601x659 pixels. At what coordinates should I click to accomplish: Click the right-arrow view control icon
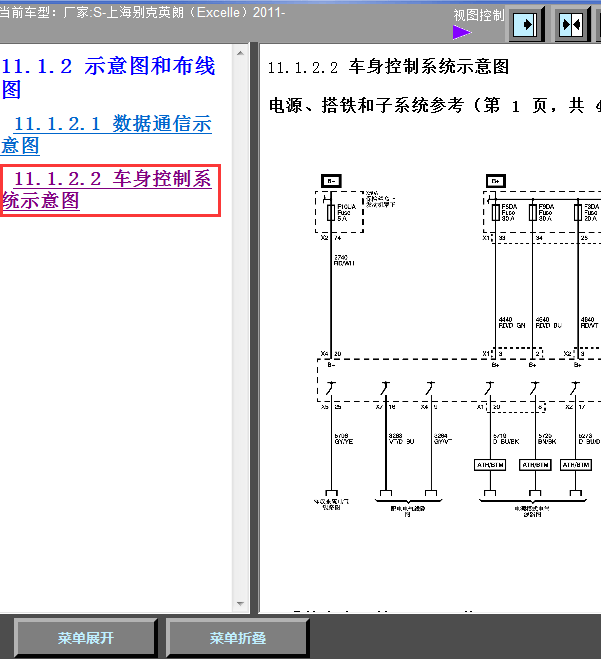point(526,24)
